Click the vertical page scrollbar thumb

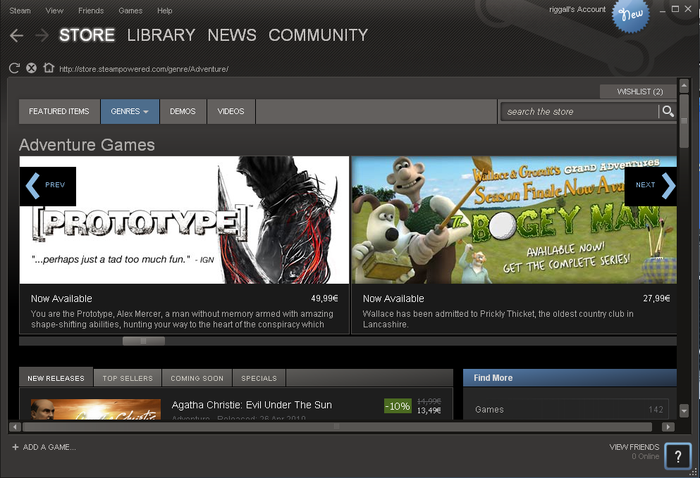point(683,121)
